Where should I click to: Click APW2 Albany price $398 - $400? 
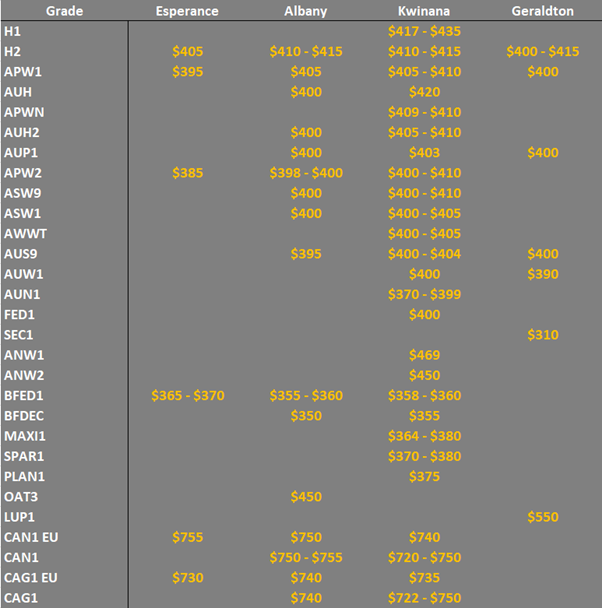pyautogui.click(x=306, y=173)
